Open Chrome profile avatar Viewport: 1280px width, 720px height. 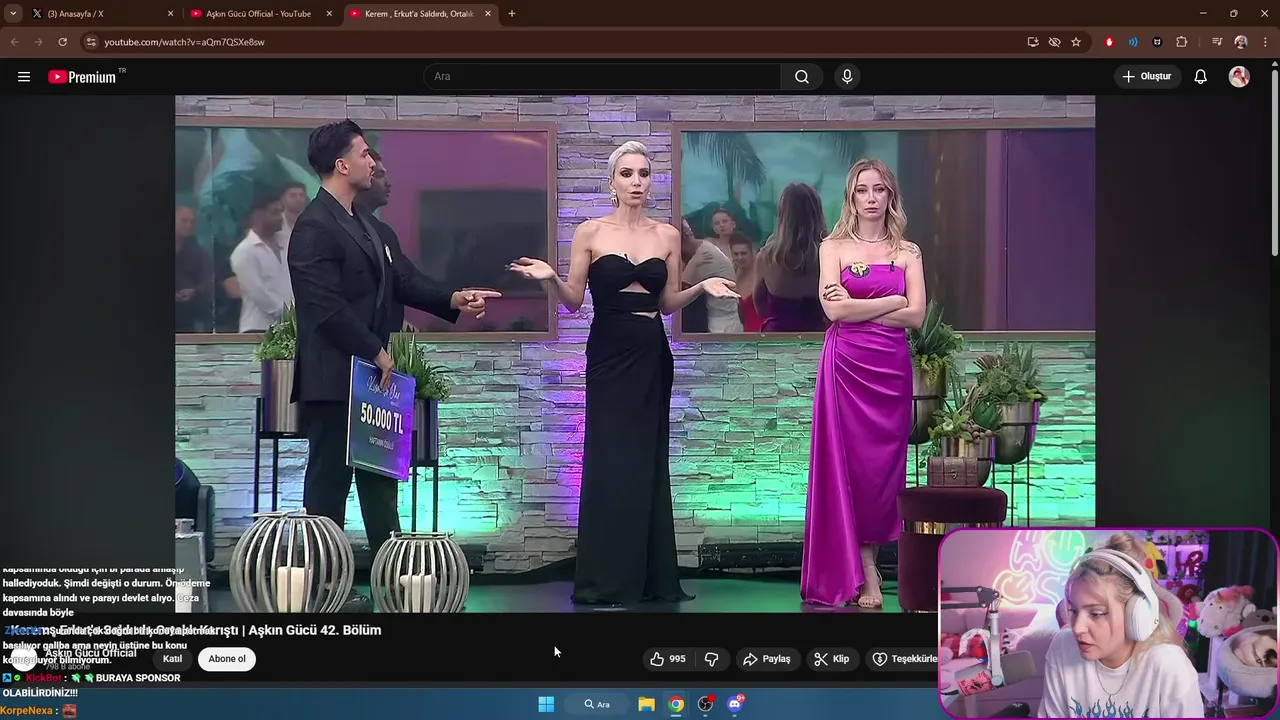click(1241, 42)
